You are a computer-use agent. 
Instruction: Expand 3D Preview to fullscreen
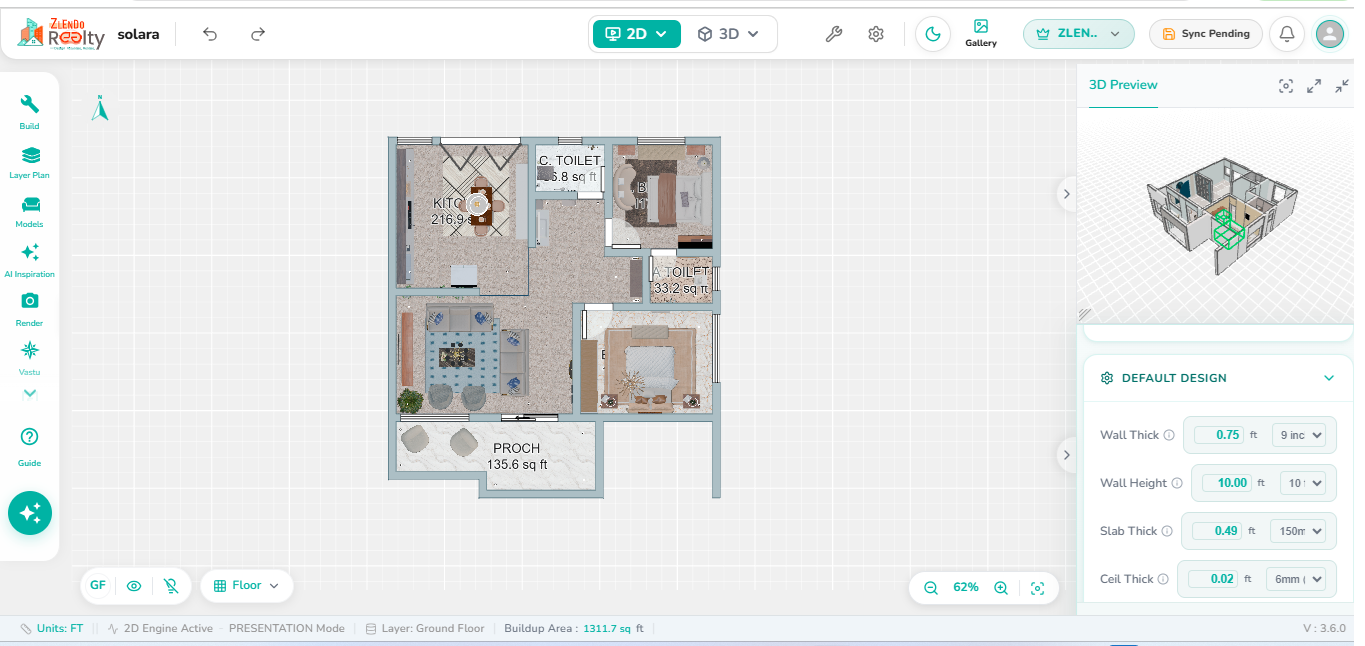point(1314,86)
